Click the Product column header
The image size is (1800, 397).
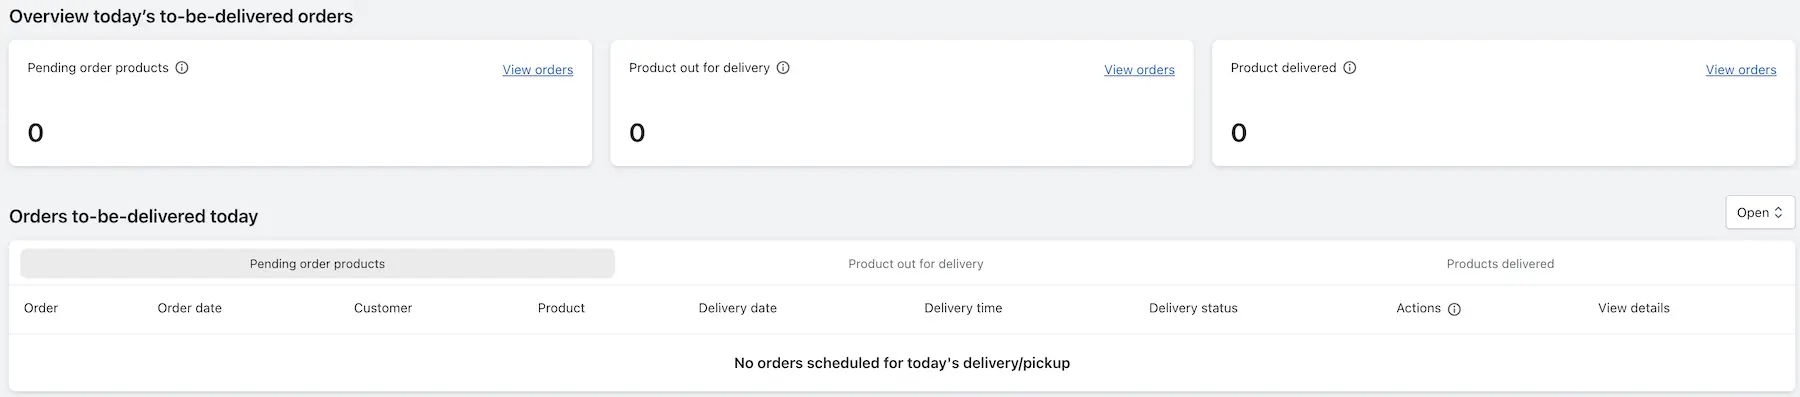coord(561,308)
